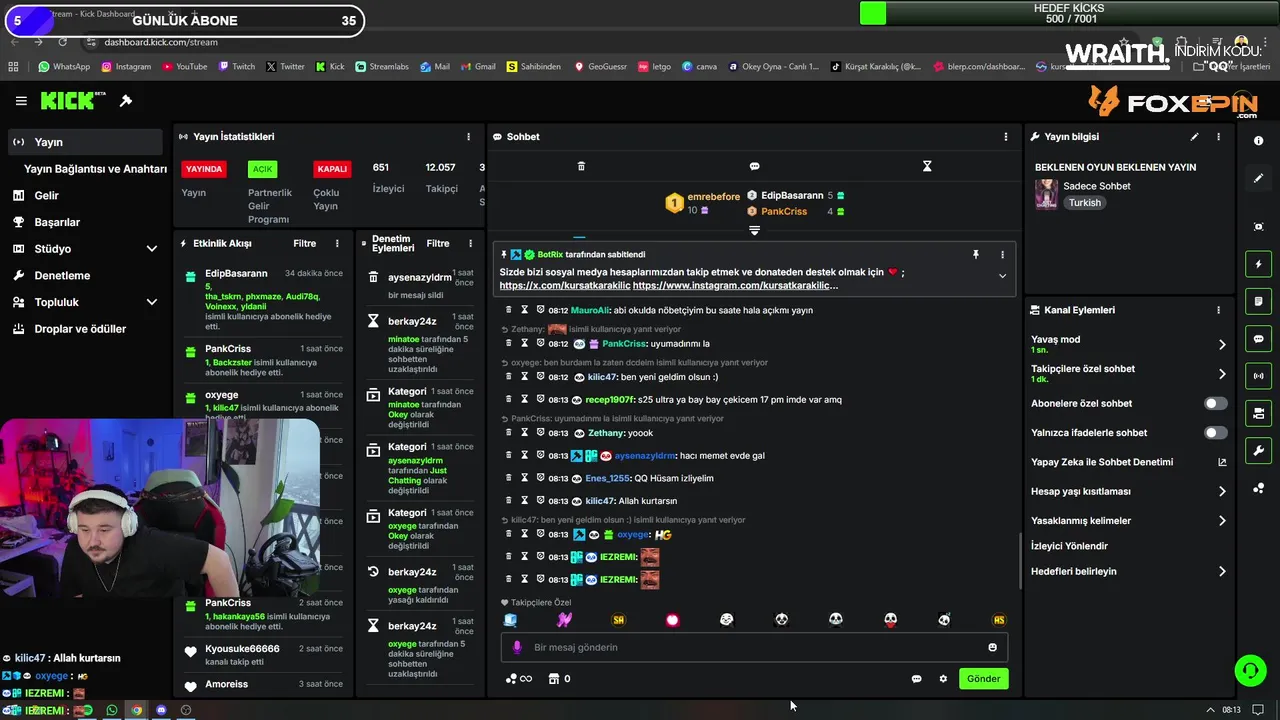Click the browser reload button
The height and width of the screenshot is (720, 1280).
tap(62, 42)
